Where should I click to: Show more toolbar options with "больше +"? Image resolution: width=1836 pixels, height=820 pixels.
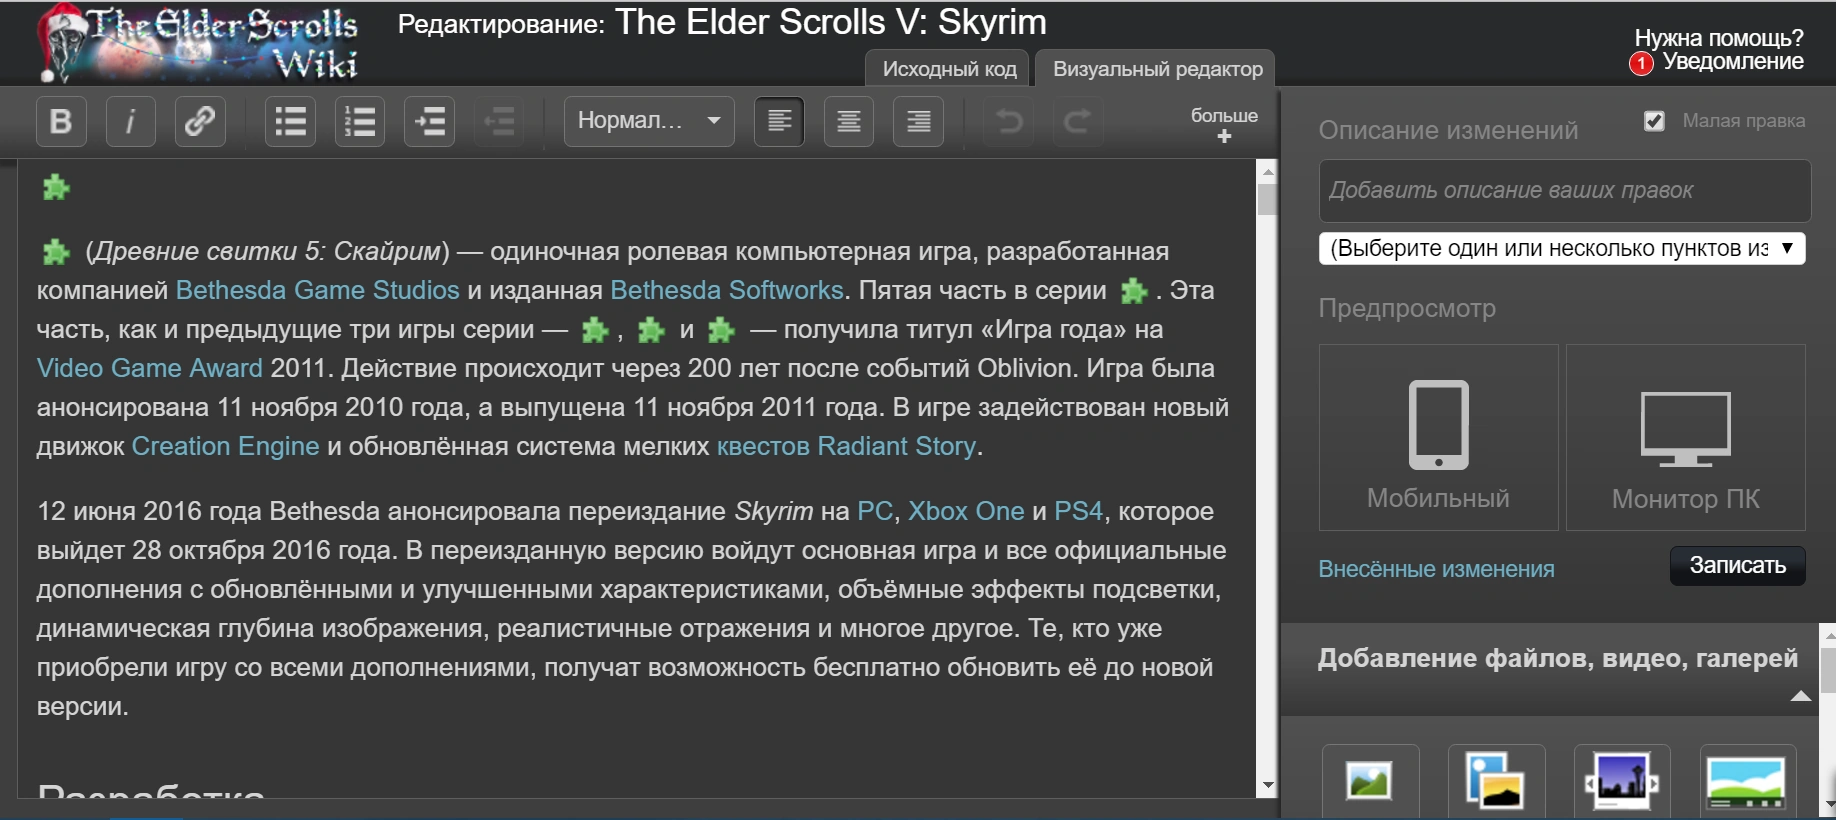tap(1224, 124)
